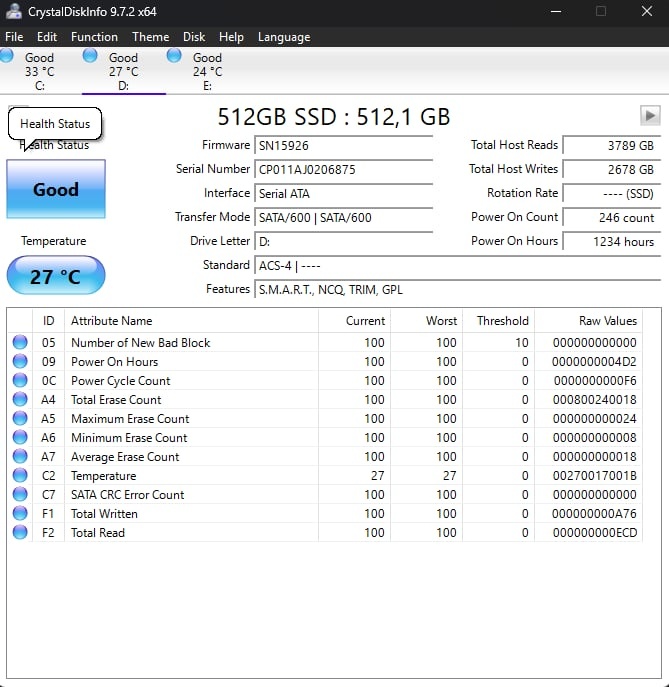
Task: Open the Theme menu
Action: (150, 37)
